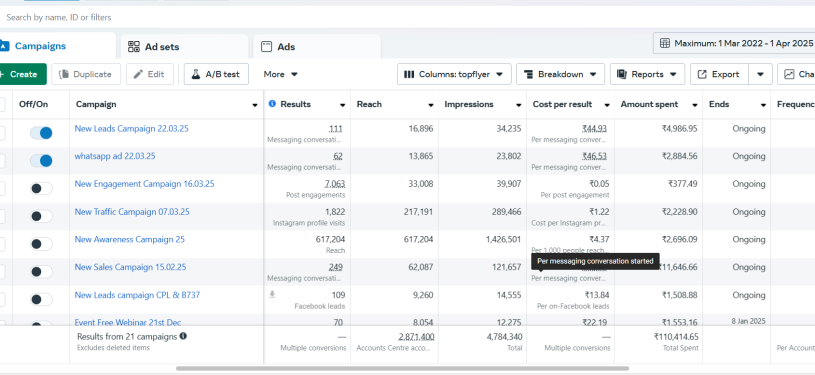Viewport: 815px width, 375px height.
Task: Switch to the Ad sets tab
Action: click(184, 47)
